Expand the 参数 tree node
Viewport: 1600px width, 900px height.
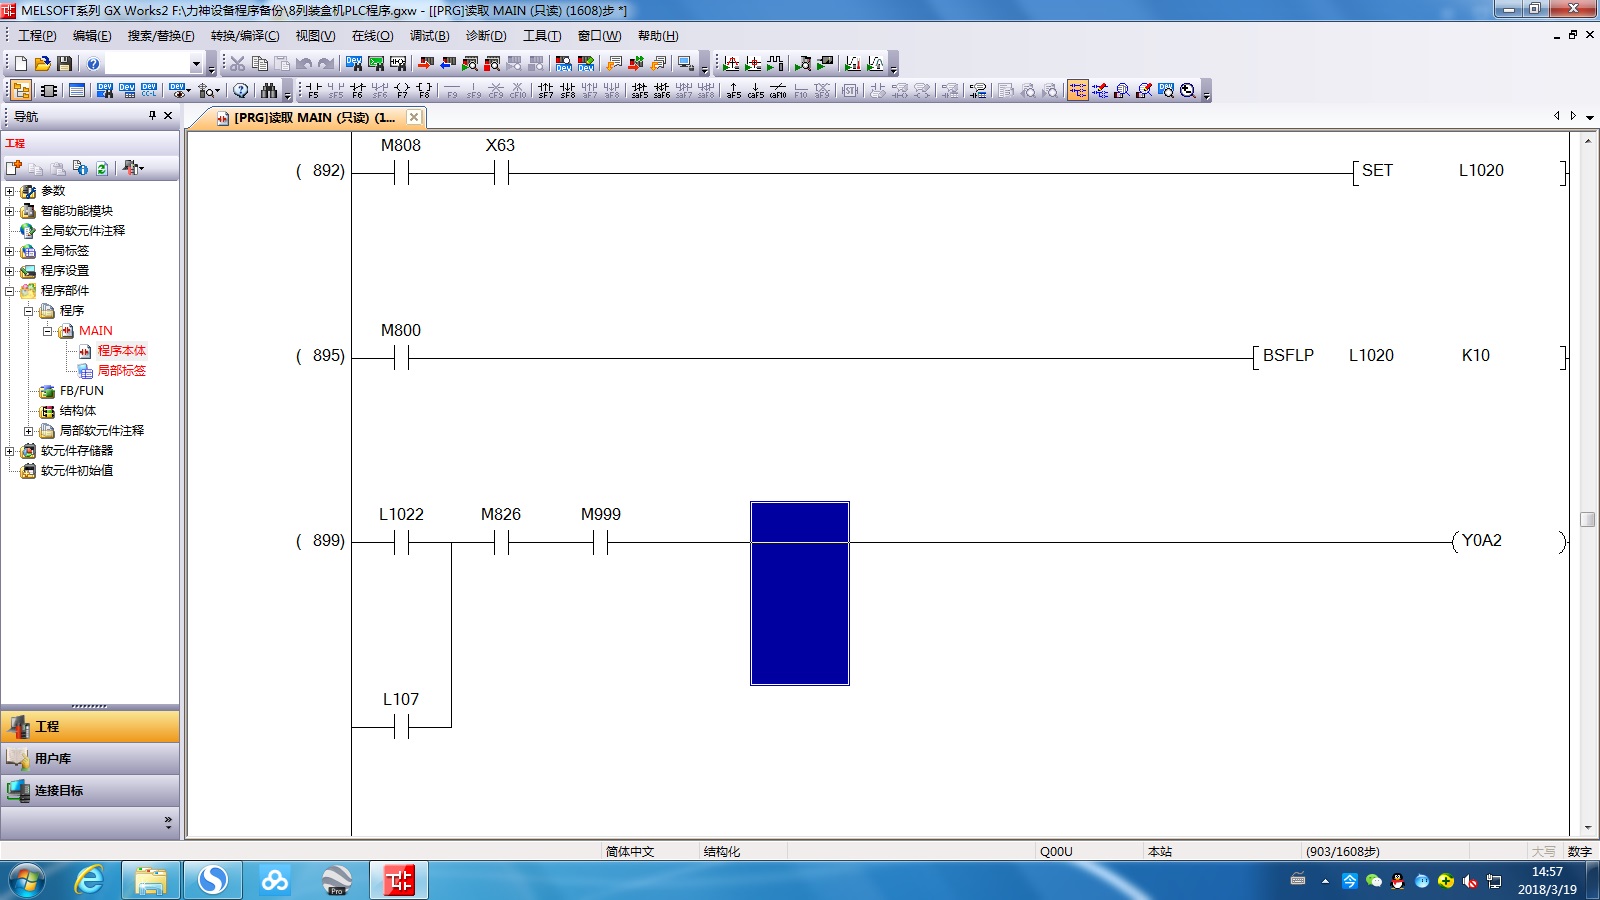click(10, 191)
